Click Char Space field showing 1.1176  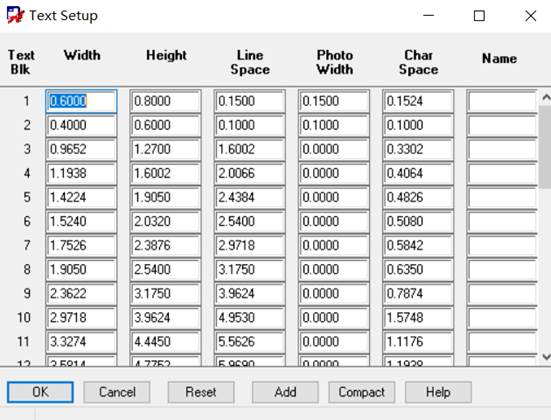click(418, 342)
